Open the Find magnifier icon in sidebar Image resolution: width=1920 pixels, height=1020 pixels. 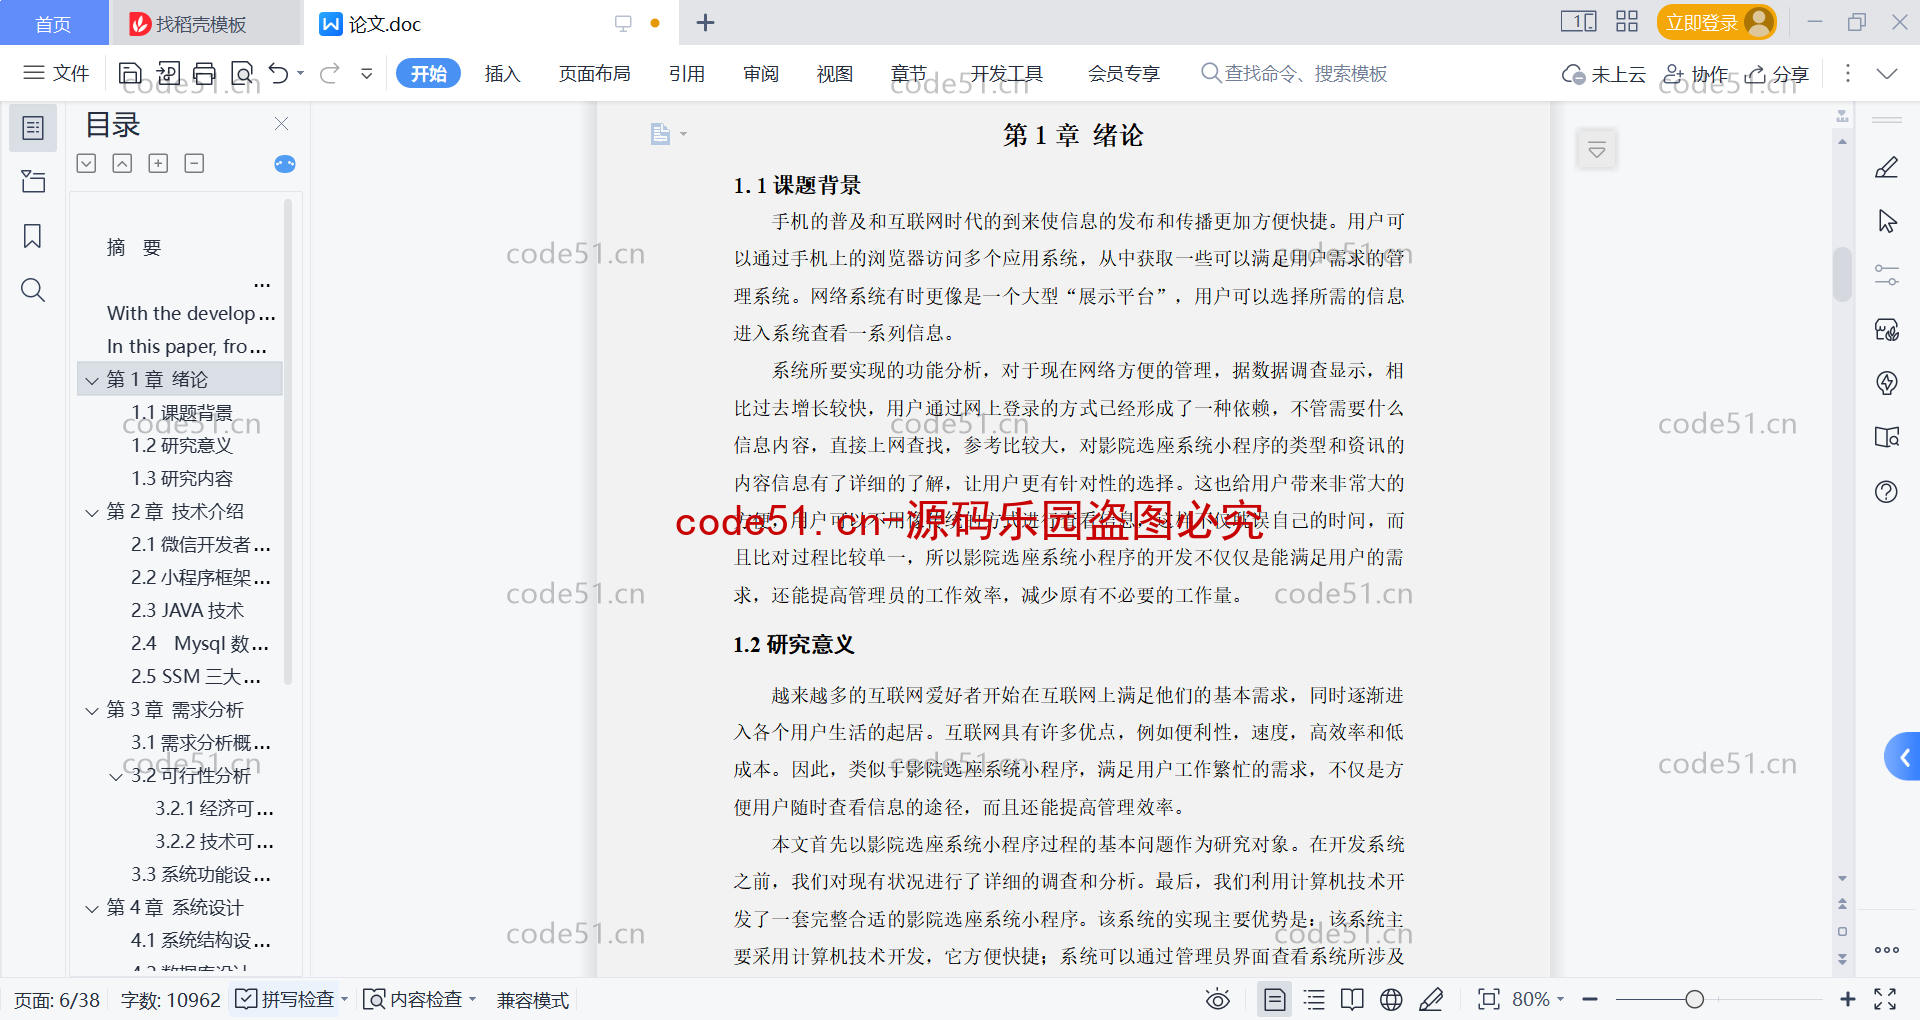click(x=33, y=290)
